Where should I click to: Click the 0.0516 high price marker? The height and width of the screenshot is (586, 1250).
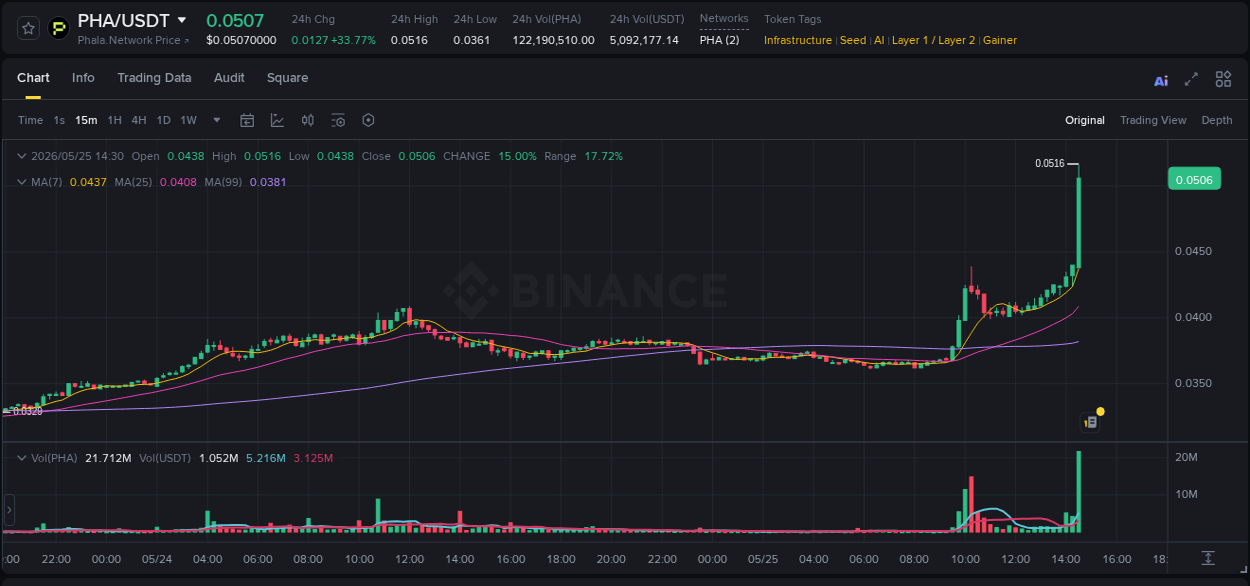[x=1049, y=163]
